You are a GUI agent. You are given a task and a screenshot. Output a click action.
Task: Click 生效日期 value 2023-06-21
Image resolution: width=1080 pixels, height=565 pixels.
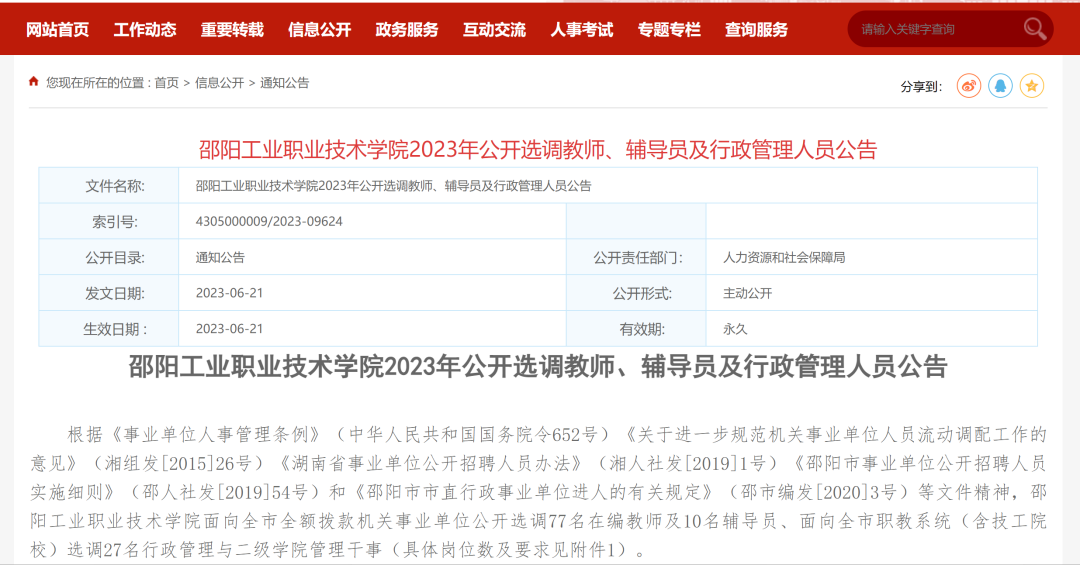click(x=229, y=329)
